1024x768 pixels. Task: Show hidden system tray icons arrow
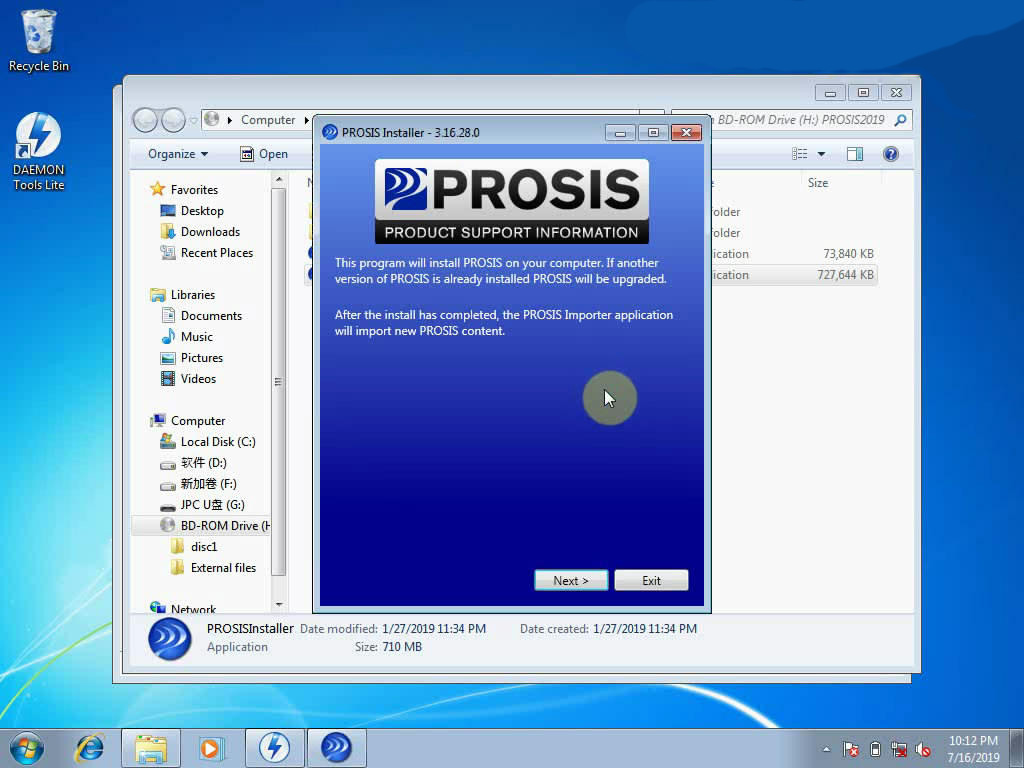tap(826, 749)
